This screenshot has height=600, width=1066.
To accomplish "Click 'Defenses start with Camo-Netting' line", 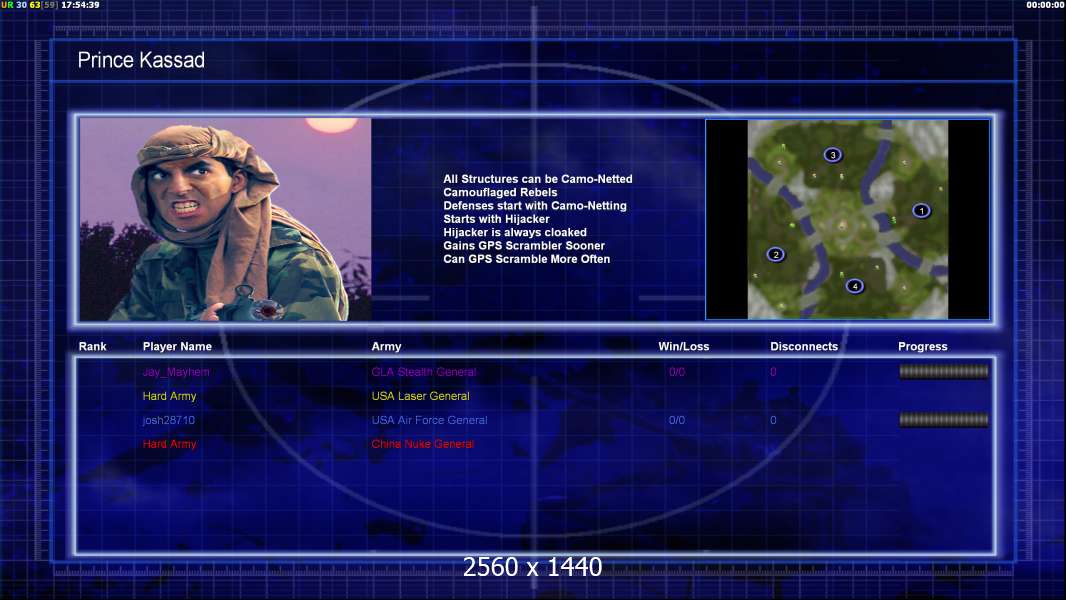I will pos(535,206).
